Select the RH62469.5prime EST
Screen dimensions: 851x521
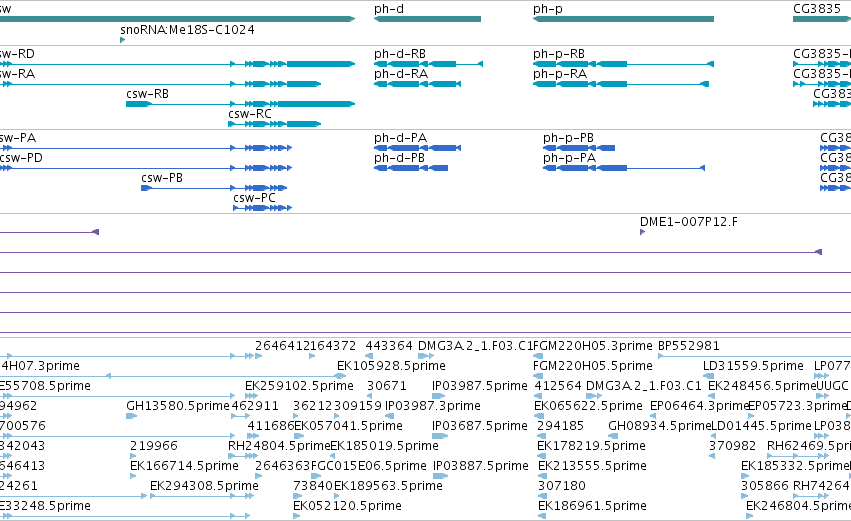click(809, 446)
